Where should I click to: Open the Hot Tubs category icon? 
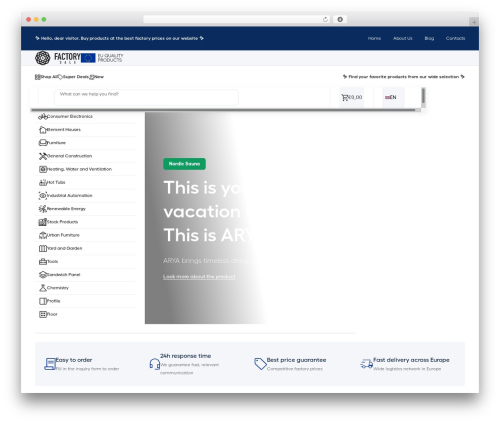click(43, 182)
